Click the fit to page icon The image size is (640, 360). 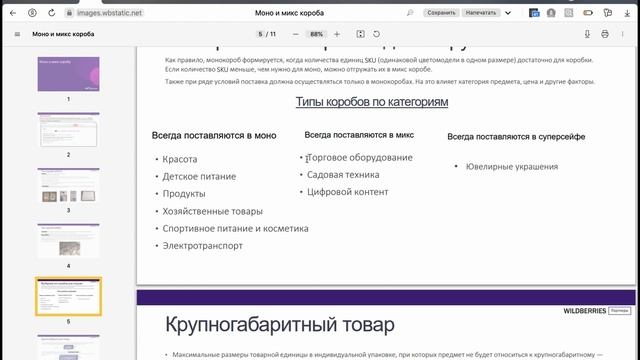(360, 34)
